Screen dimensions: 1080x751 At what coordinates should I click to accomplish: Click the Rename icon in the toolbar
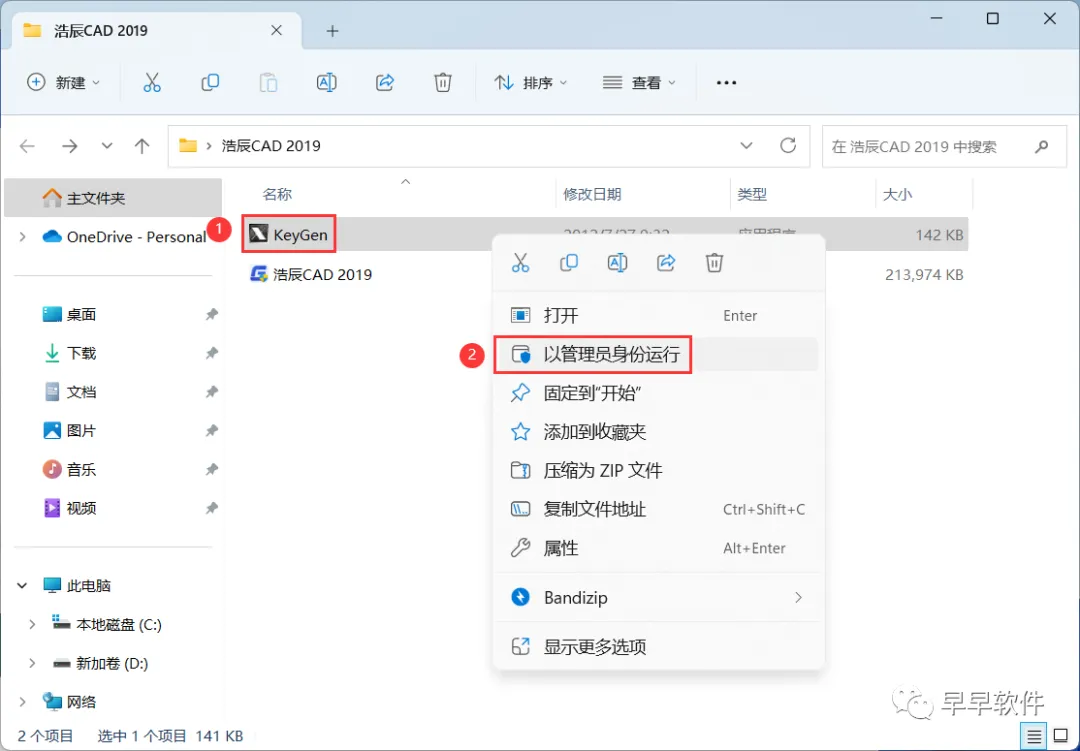click(326, 83)
